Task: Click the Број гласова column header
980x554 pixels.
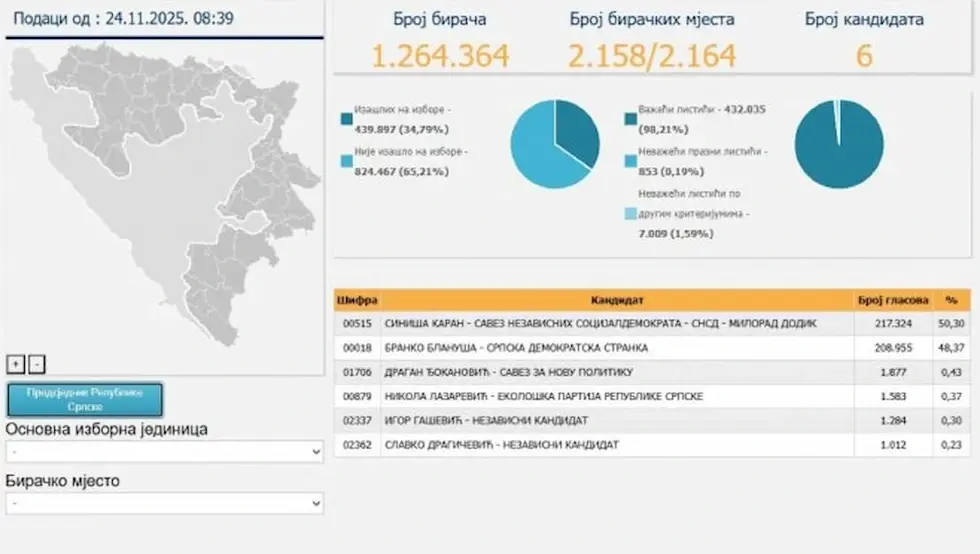Action: 892,300
